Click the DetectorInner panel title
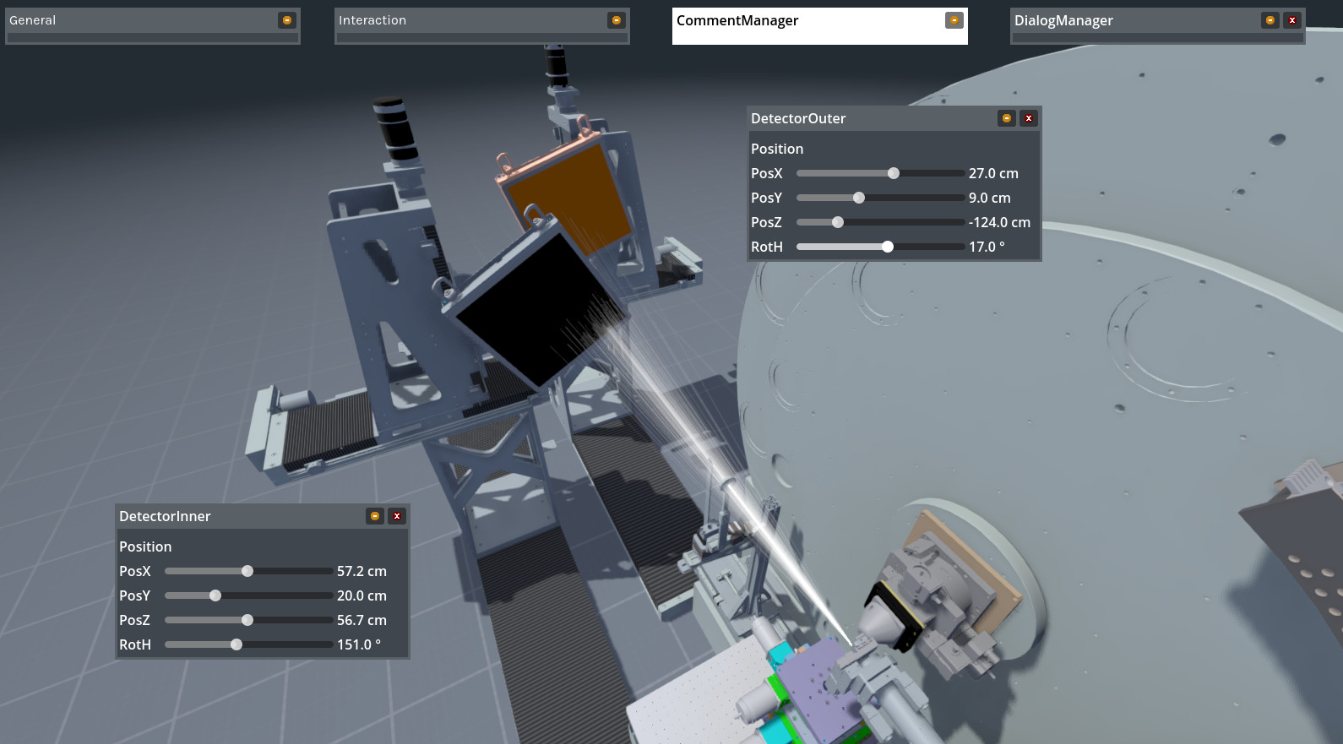This screenshot has height=744, width=1343. coord(165,516)
